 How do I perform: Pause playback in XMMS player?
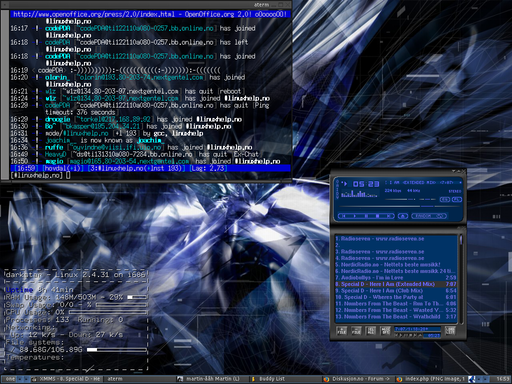(x=366, y=216)
